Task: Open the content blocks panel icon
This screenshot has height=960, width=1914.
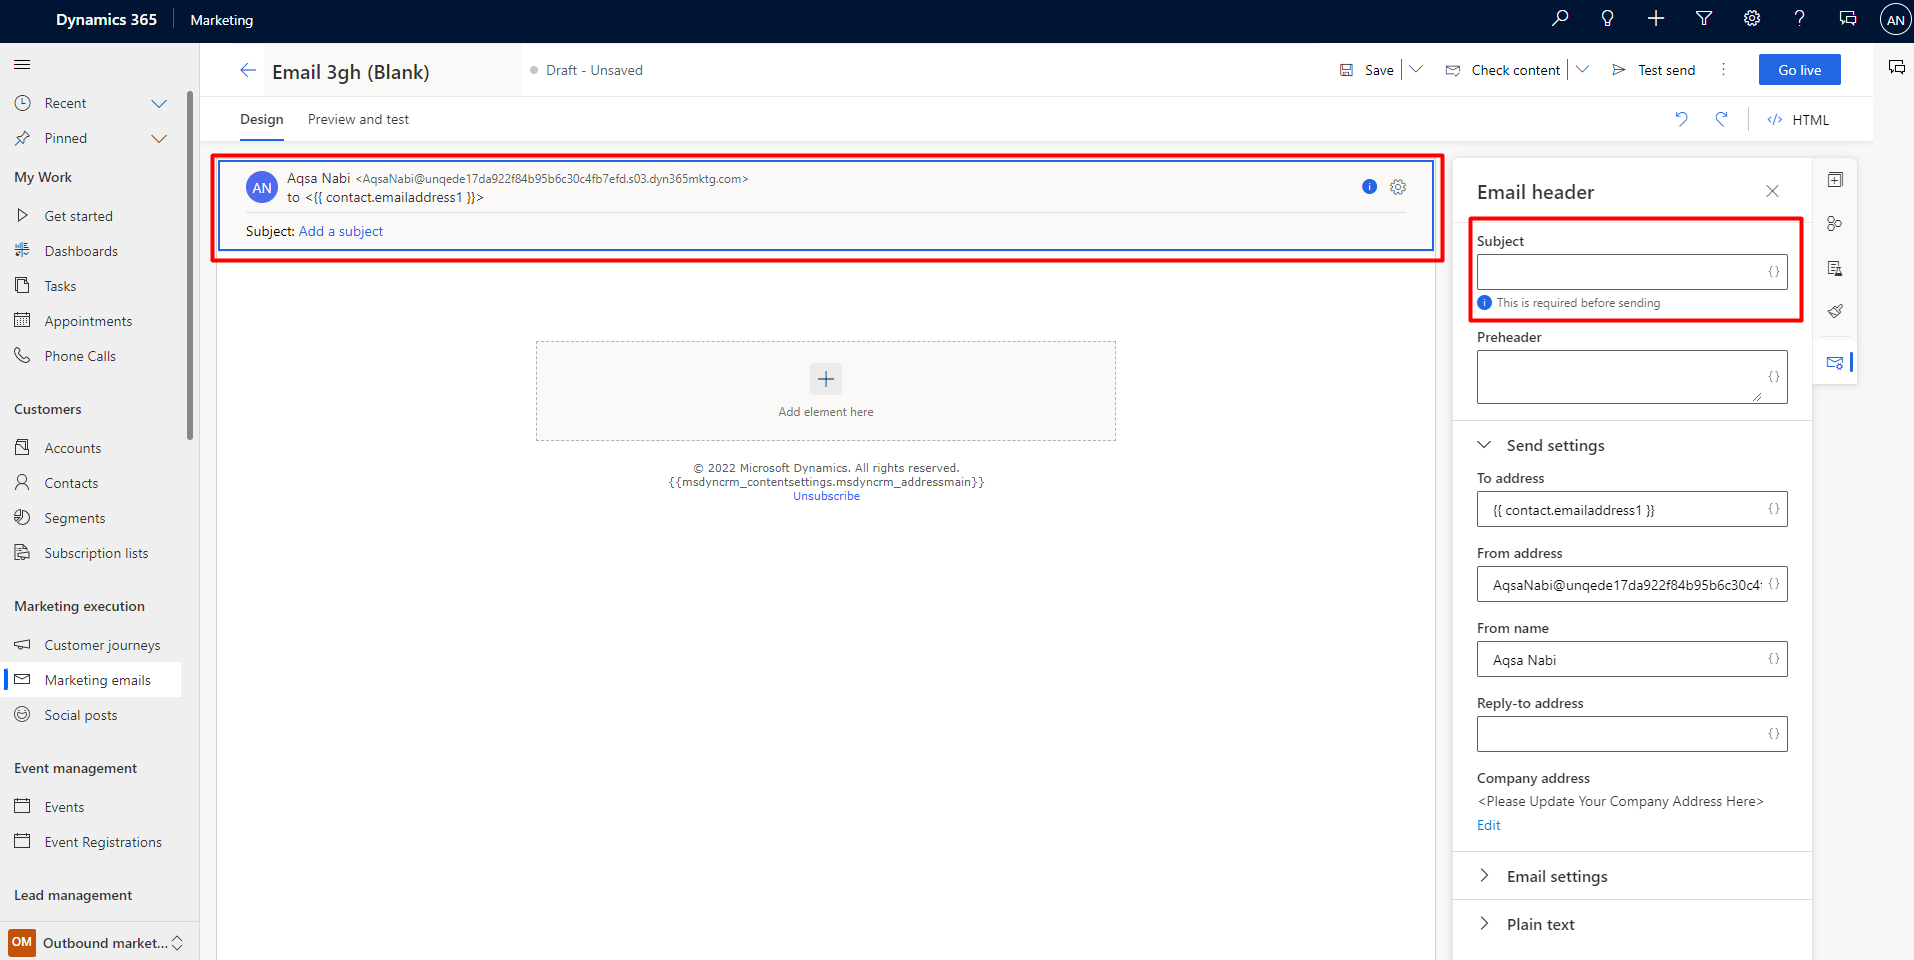Action: click(1835, 268)
